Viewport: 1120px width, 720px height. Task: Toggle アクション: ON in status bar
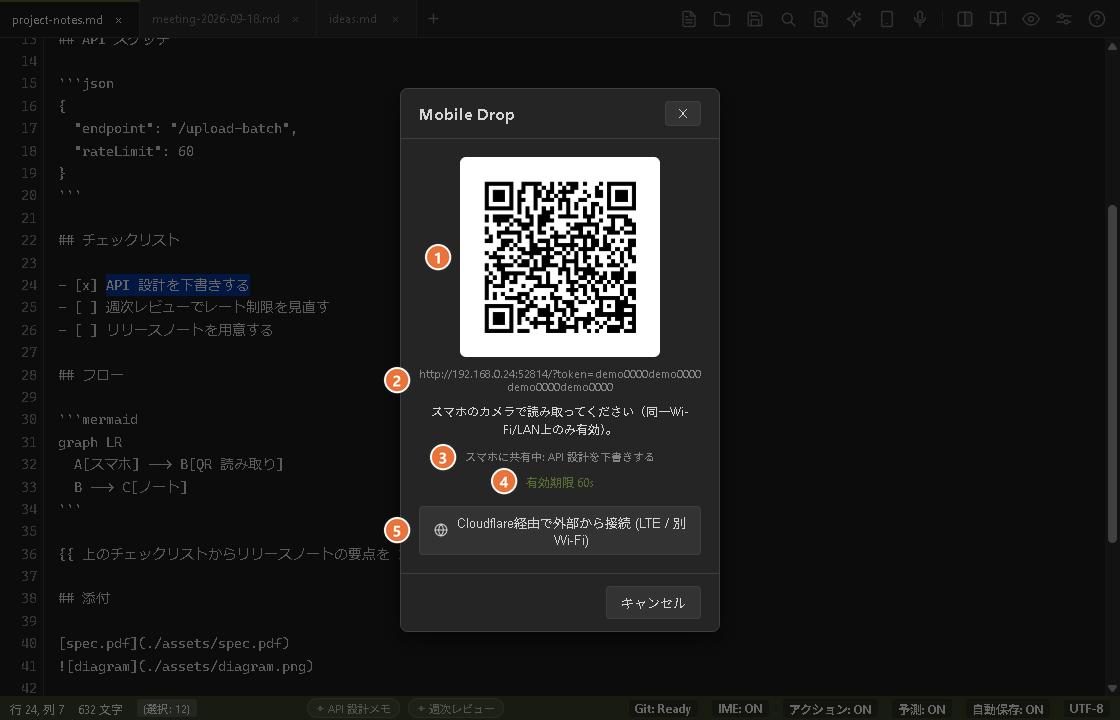830,709
